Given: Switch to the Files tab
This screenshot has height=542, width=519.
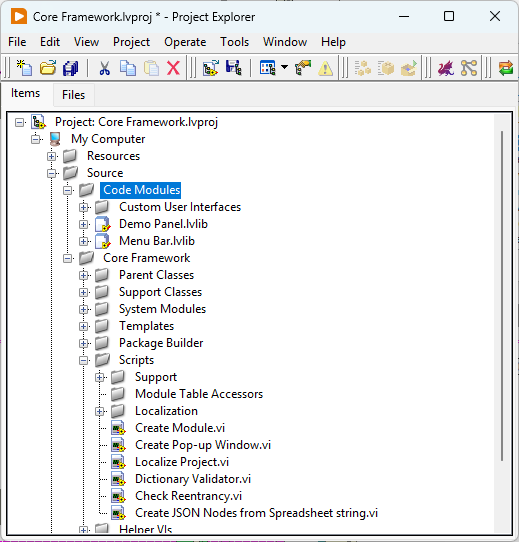Looking at the screenshot, I should 73,94.
